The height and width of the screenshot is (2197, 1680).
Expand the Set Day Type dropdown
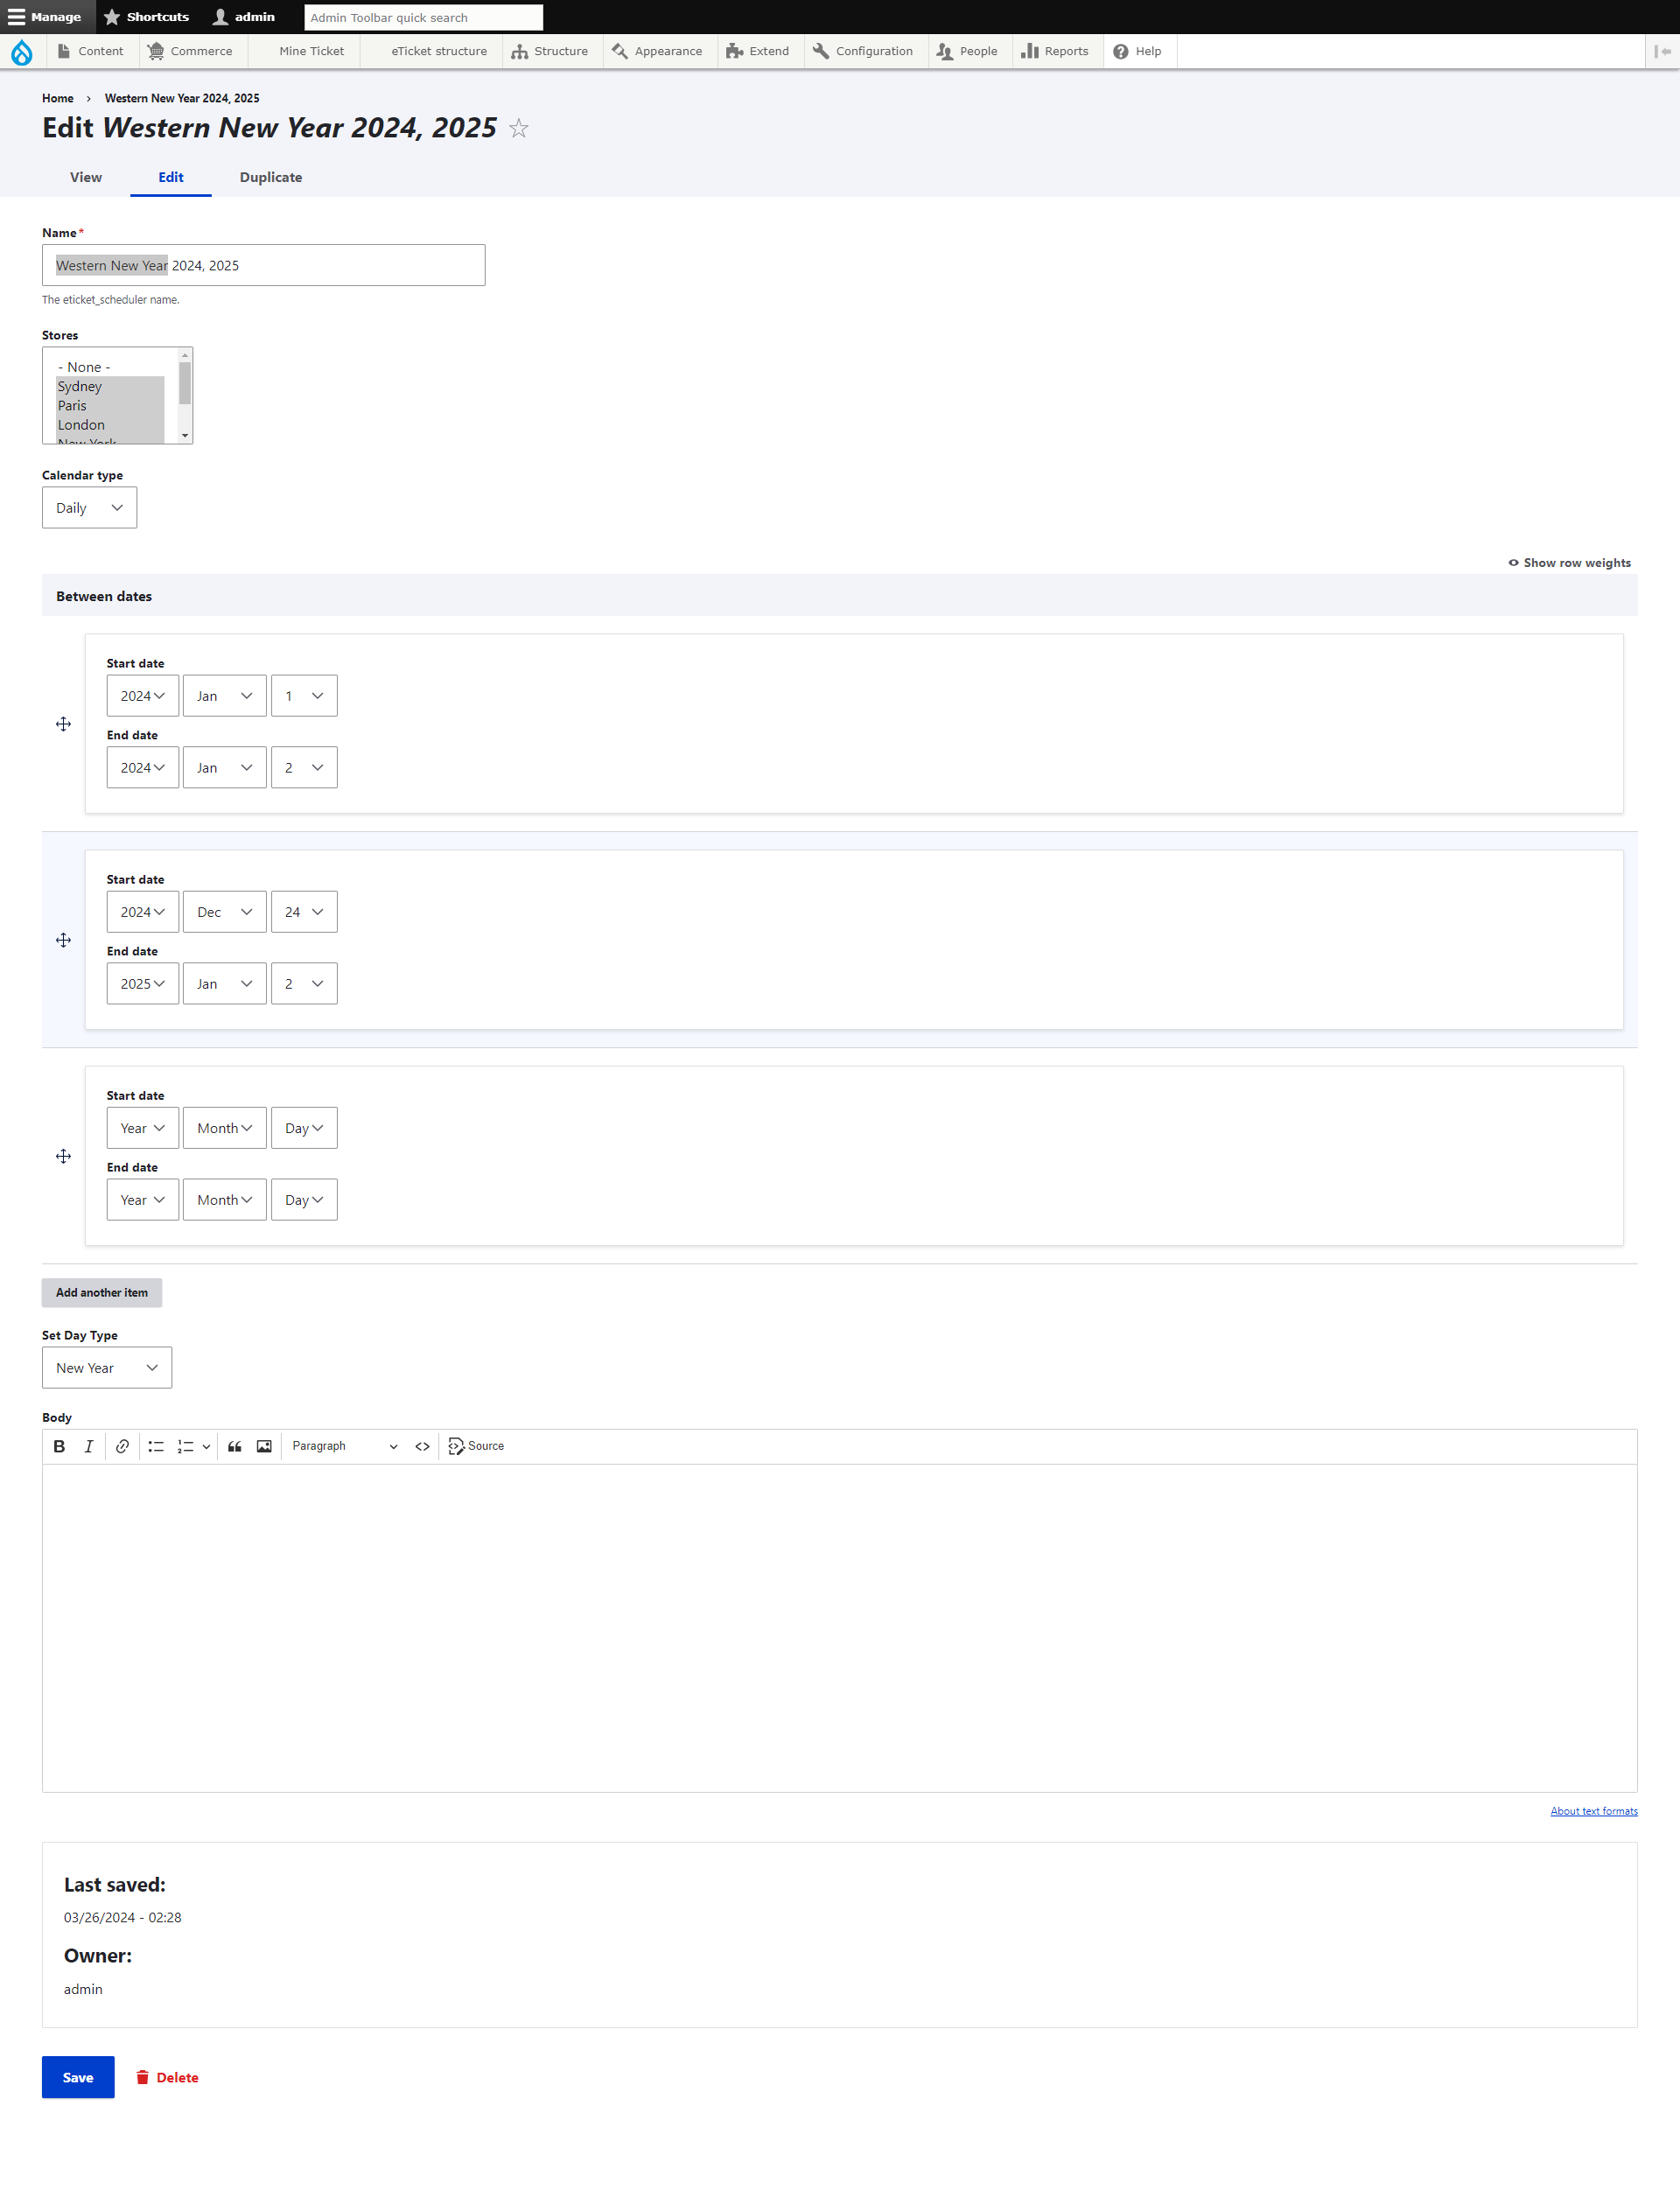coord(108,1366)
